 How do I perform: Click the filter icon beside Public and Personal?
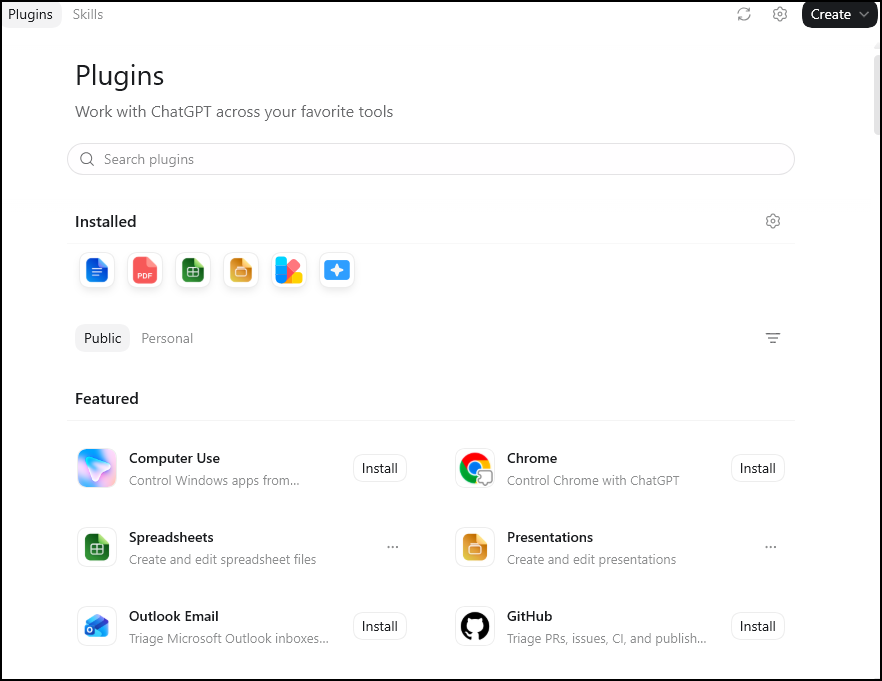point(773,338)
